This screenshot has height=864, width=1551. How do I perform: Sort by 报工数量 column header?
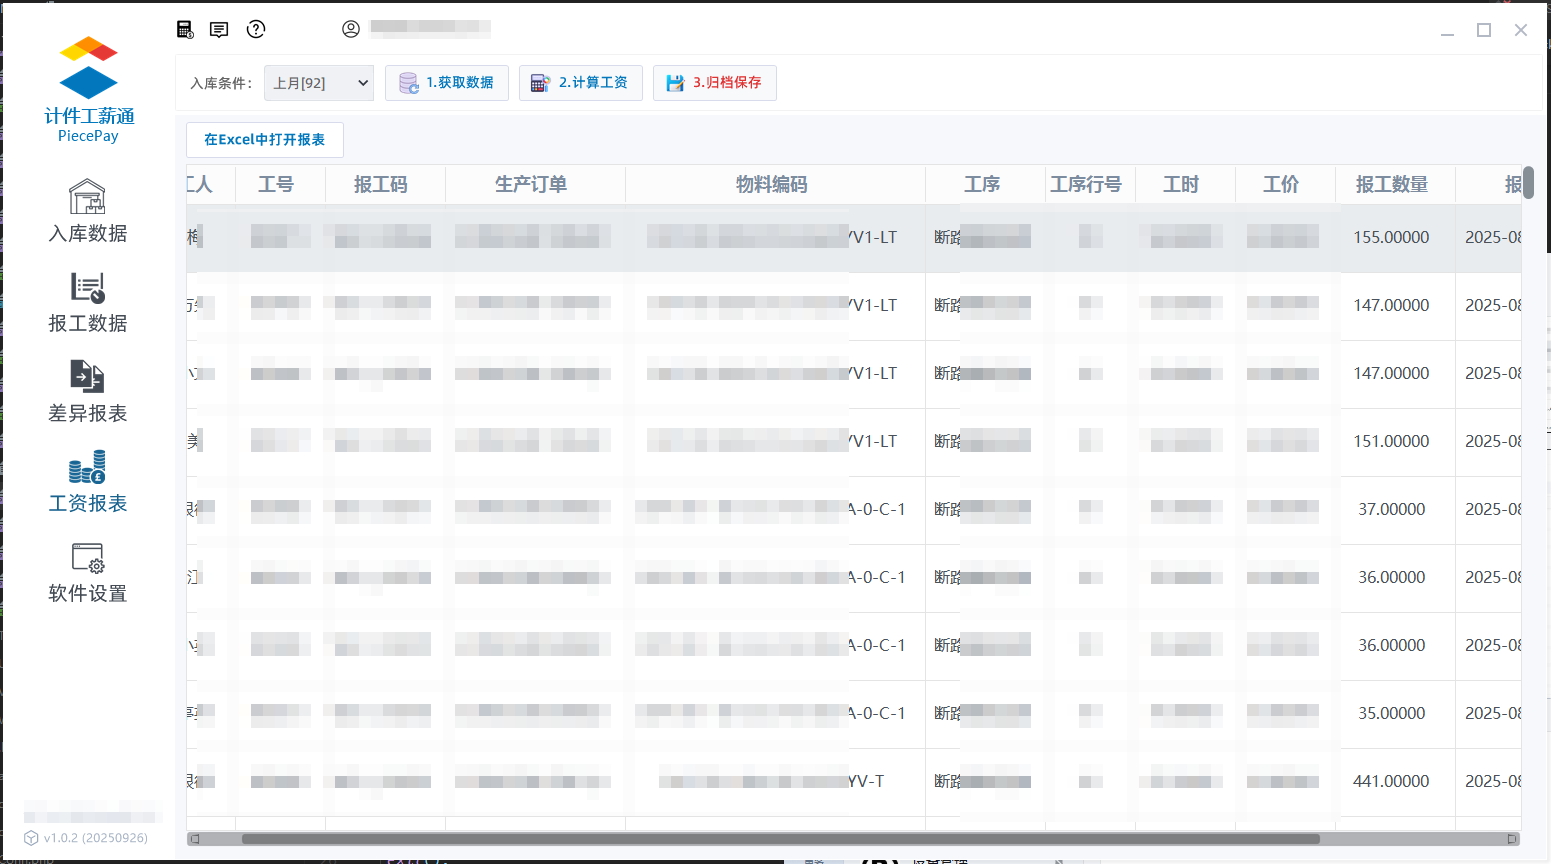pyautogui.click(x=1391, y=185)
